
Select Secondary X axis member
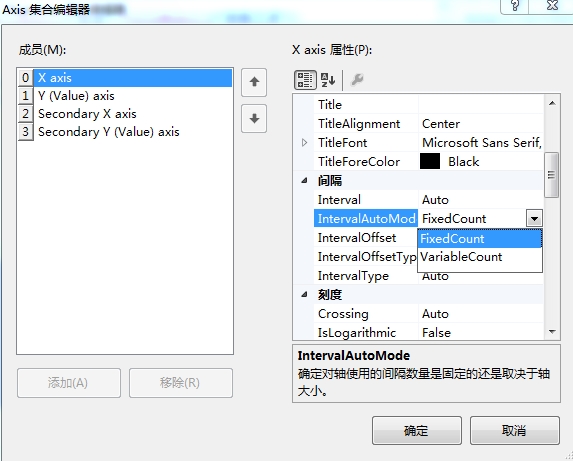[x=125, y=114]
